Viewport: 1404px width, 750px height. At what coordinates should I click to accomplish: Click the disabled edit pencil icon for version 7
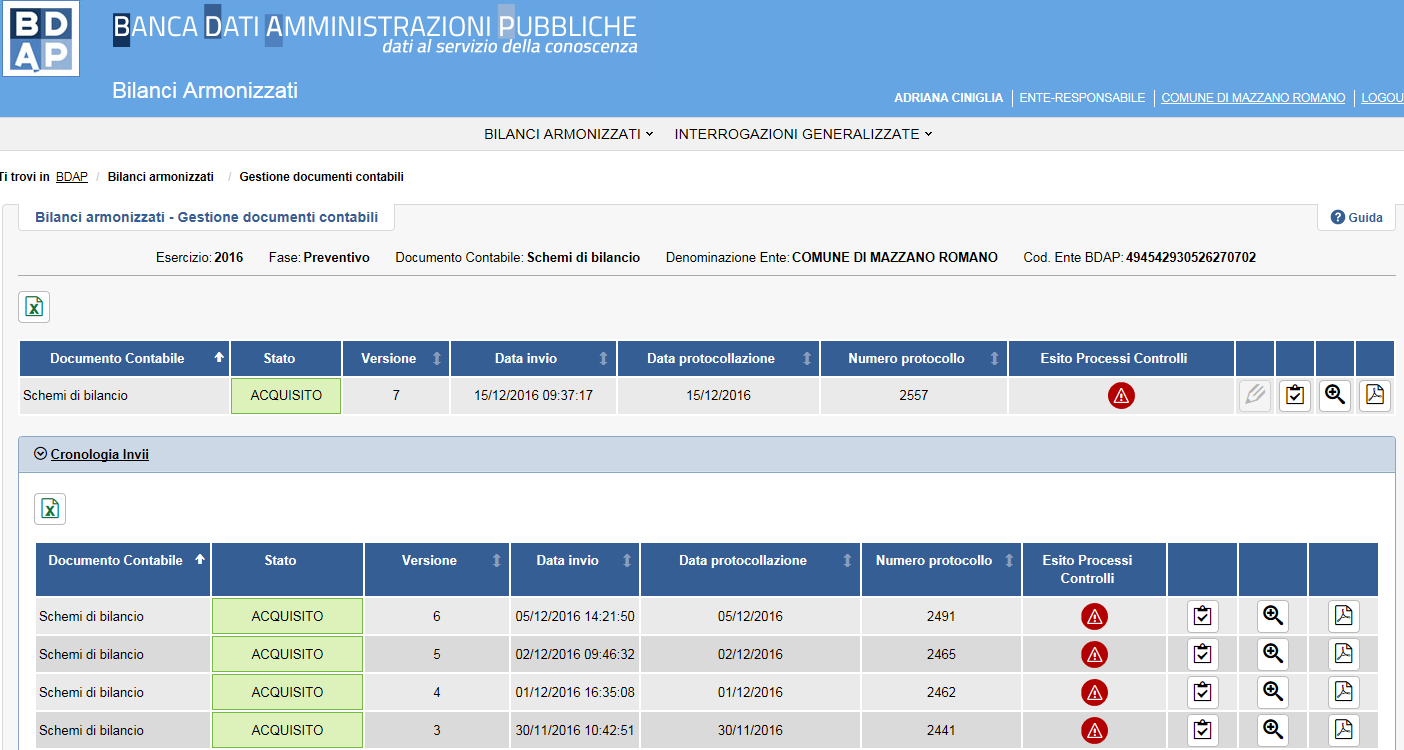(1255, 396)
